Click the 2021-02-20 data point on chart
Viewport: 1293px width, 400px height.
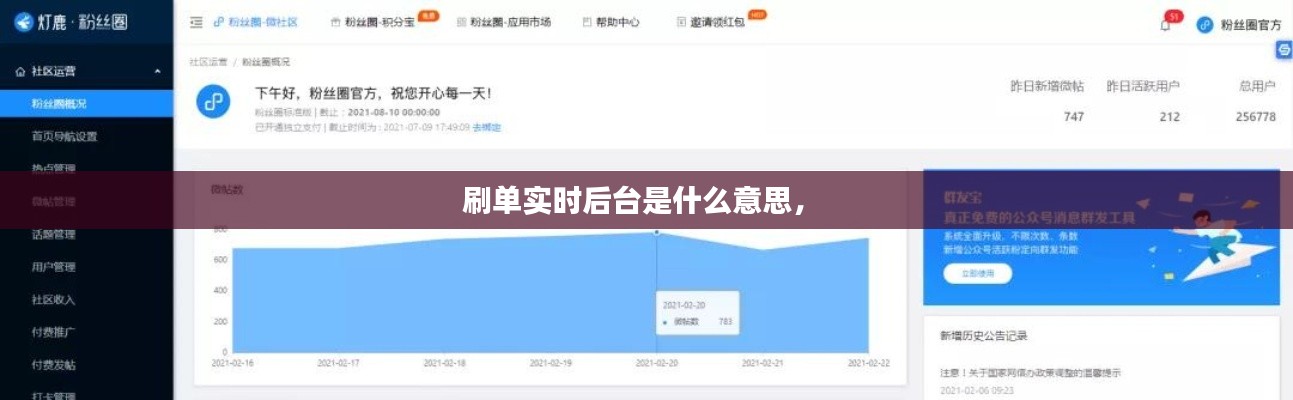pyautogui.click(x=656, y=232)
